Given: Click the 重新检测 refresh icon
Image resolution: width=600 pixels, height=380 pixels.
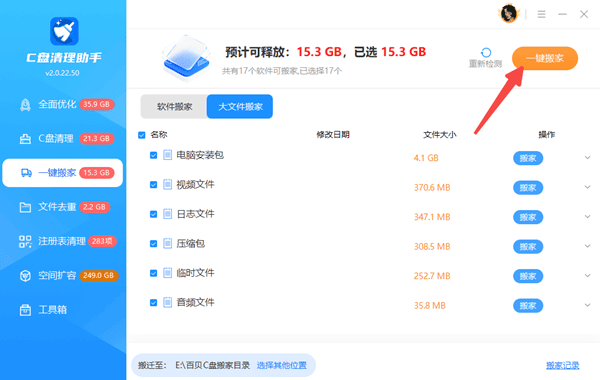Looking at the screenshot, I should (x=486, y=52).
